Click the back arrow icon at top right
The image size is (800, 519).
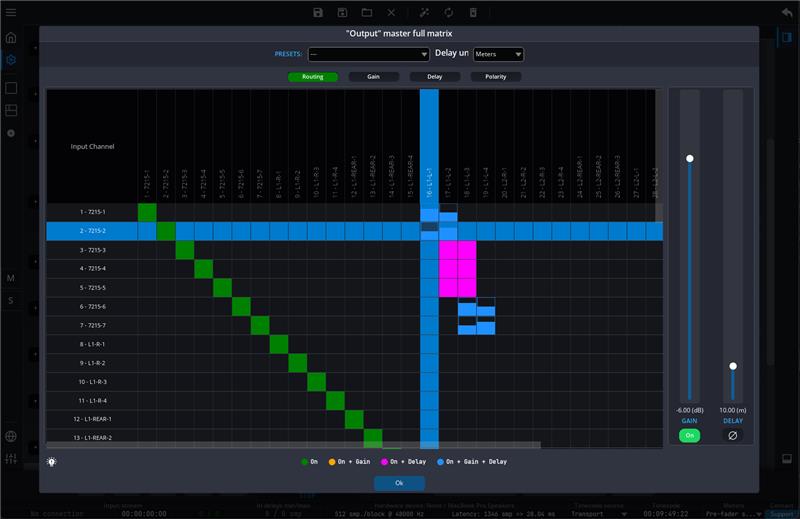pyautogui.click(x=786, y=13)
